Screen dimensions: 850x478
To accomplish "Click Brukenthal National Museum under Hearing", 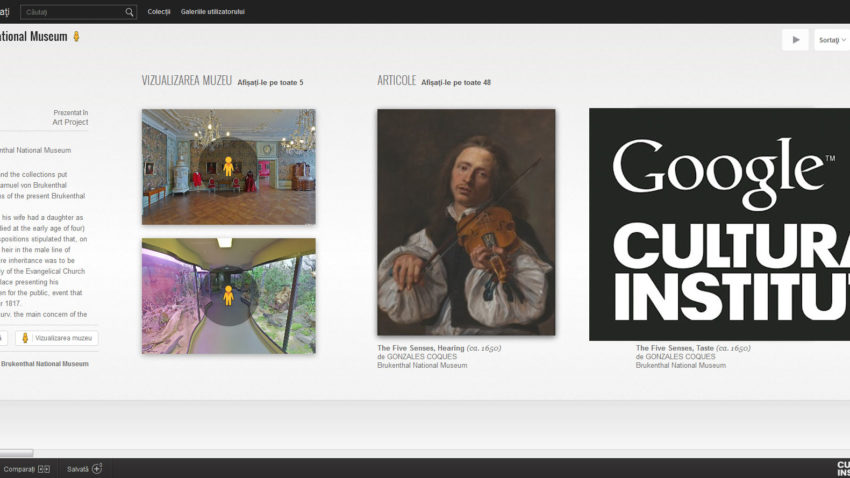I will click(x=422, y=365).
